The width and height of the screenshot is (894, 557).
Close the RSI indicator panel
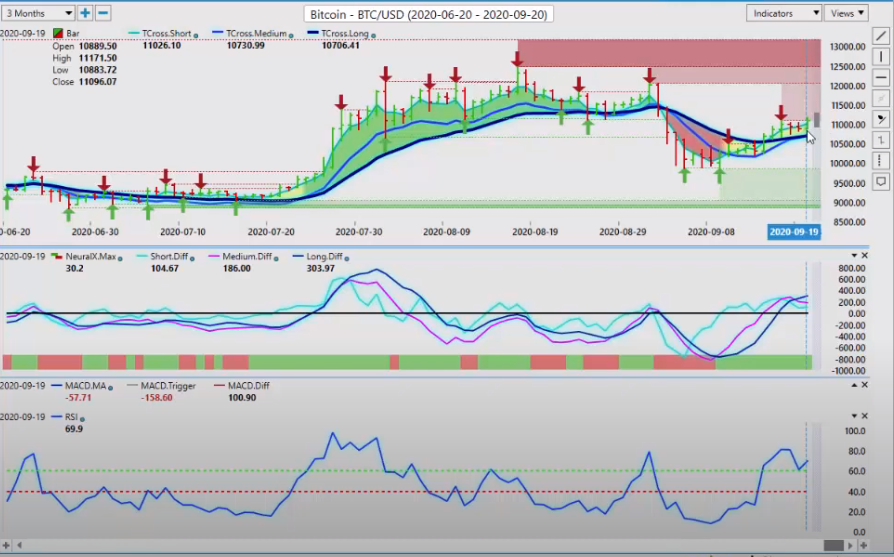click(x=864, y=416)
